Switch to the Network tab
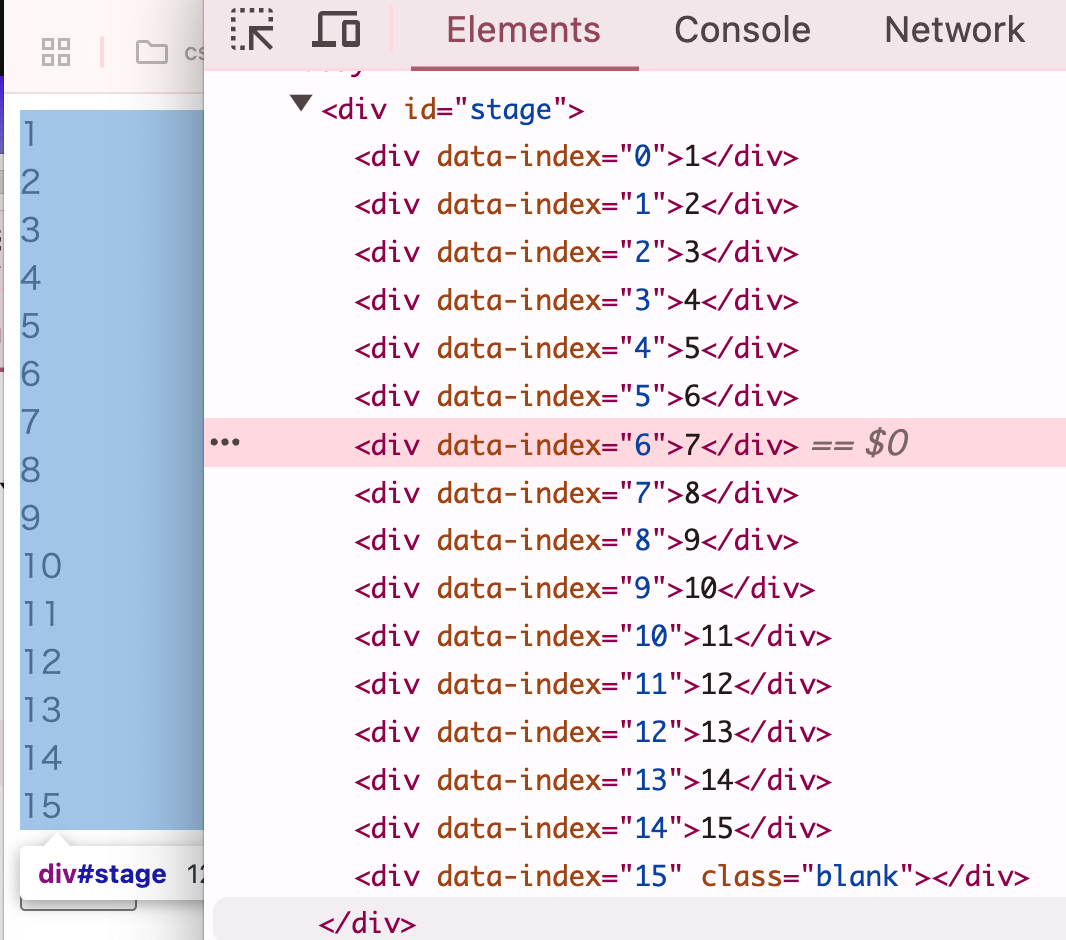Viewport: 1066px width, 940px height. 955,30
